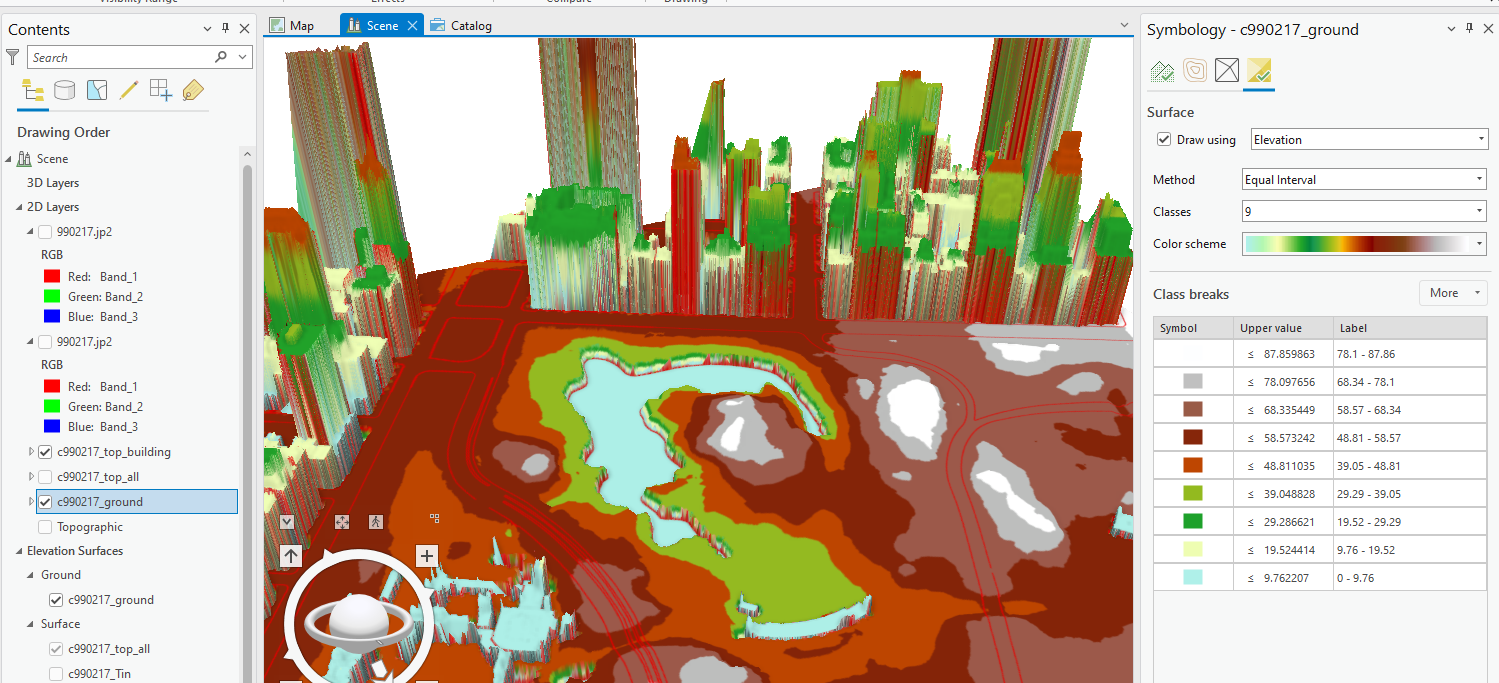Open the Classes dropdown showing 9

1364,212
